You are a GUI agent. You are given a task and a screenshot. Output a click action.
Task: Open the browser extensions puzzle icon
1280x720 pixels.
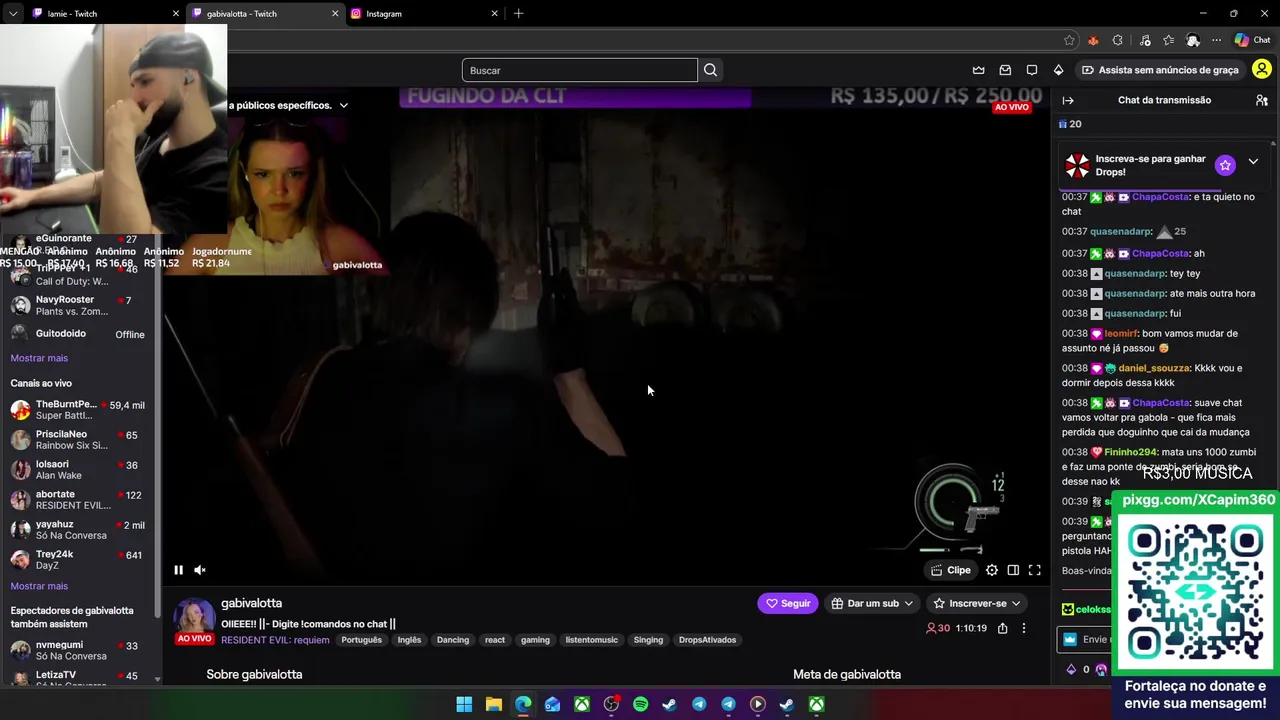[1118, 40]
